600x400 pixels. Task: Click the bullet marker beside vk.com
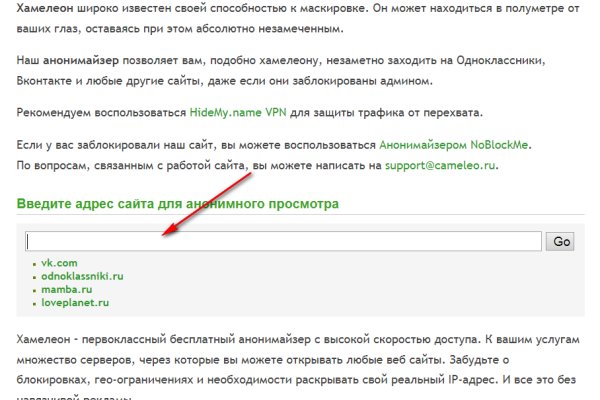34,263
